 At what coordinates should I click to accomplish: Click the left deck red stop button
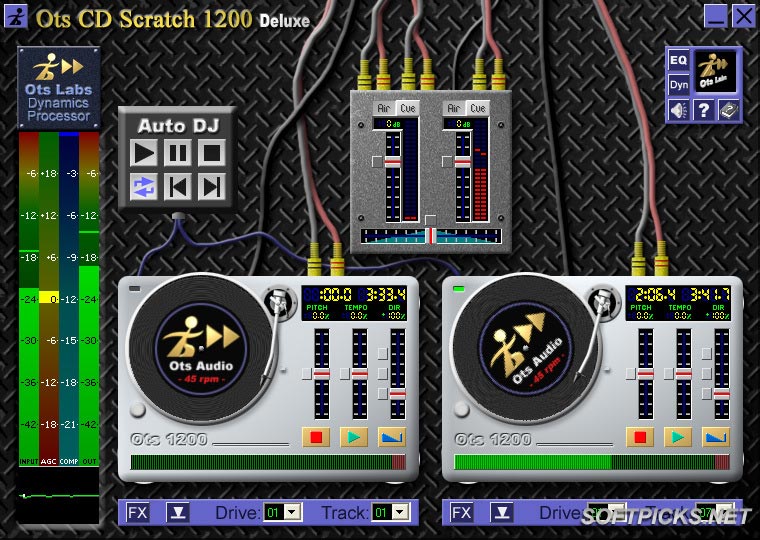click(x=316, y=437)
